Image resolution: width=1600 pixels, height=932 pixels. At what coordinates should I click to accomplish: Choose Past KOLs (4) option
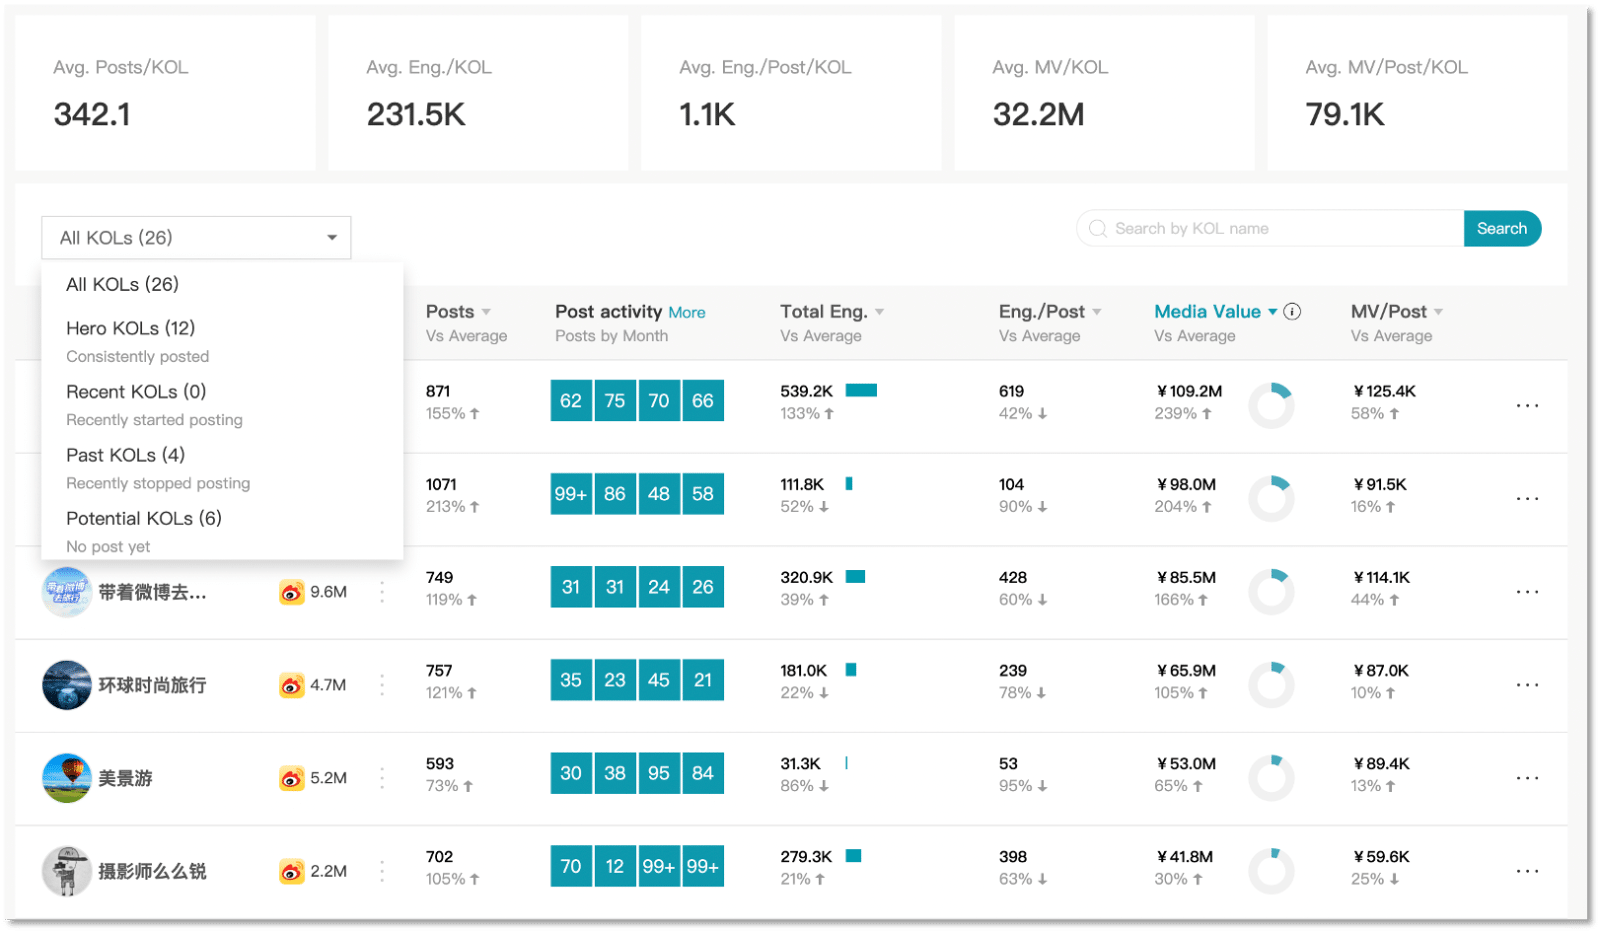click(126, 456)
